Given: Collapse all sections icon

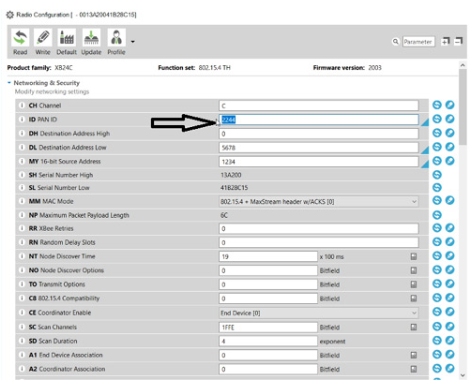Looking at the screenshot, I should pos(459,41).
